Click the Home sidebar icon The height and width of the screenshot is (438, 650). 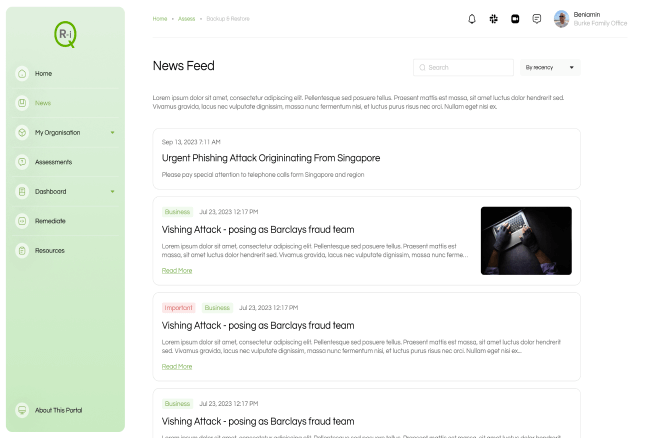click(22, 74)
